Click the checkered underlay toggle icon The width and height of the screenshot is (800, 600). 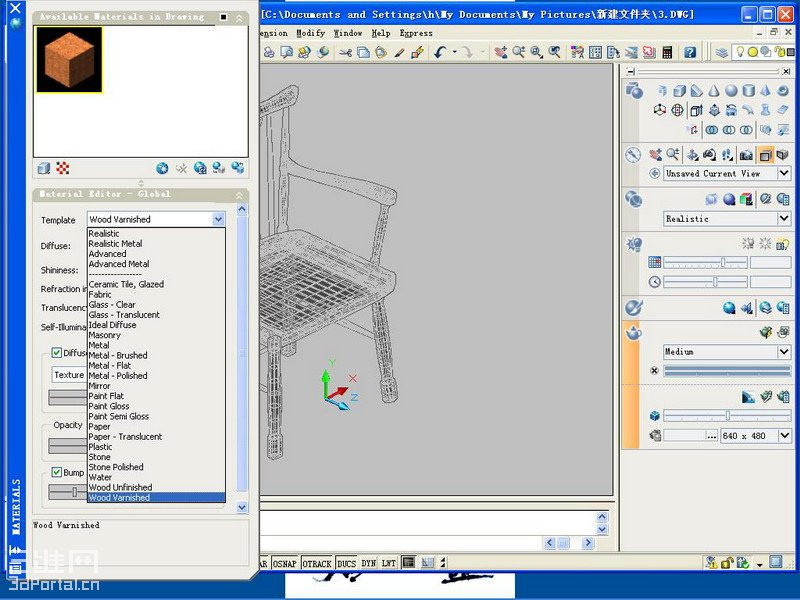point(63,168)
